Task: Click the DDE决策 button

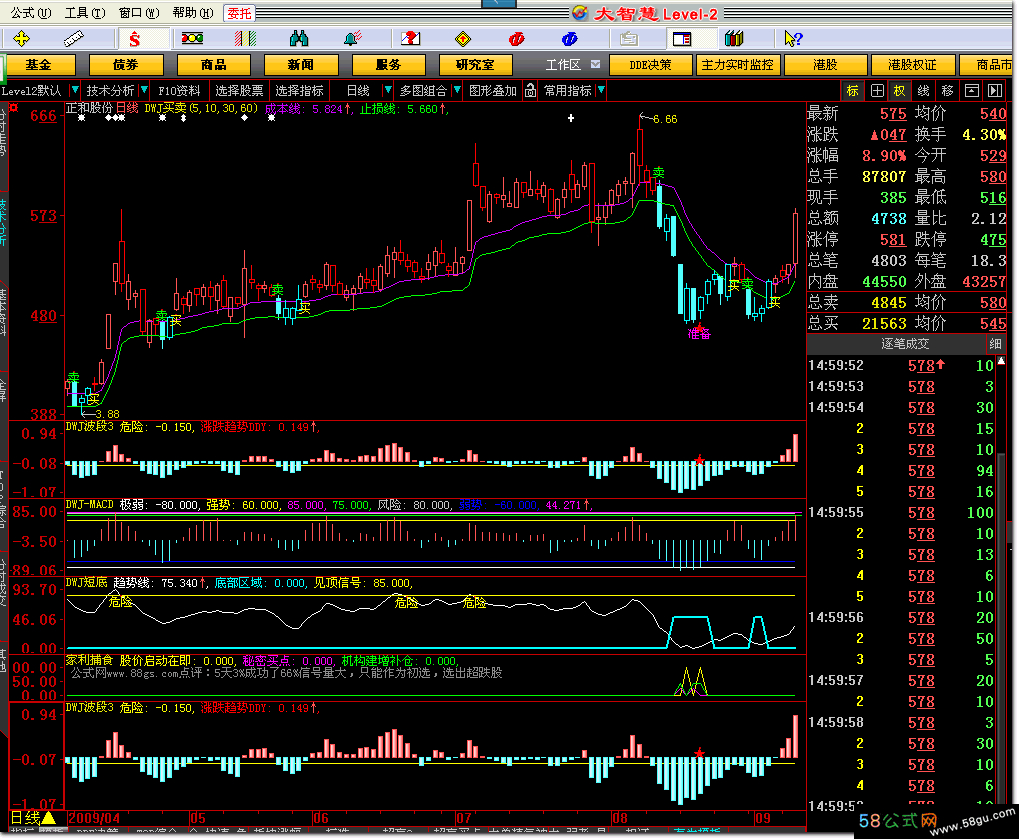Action: [x=651, y=65]
